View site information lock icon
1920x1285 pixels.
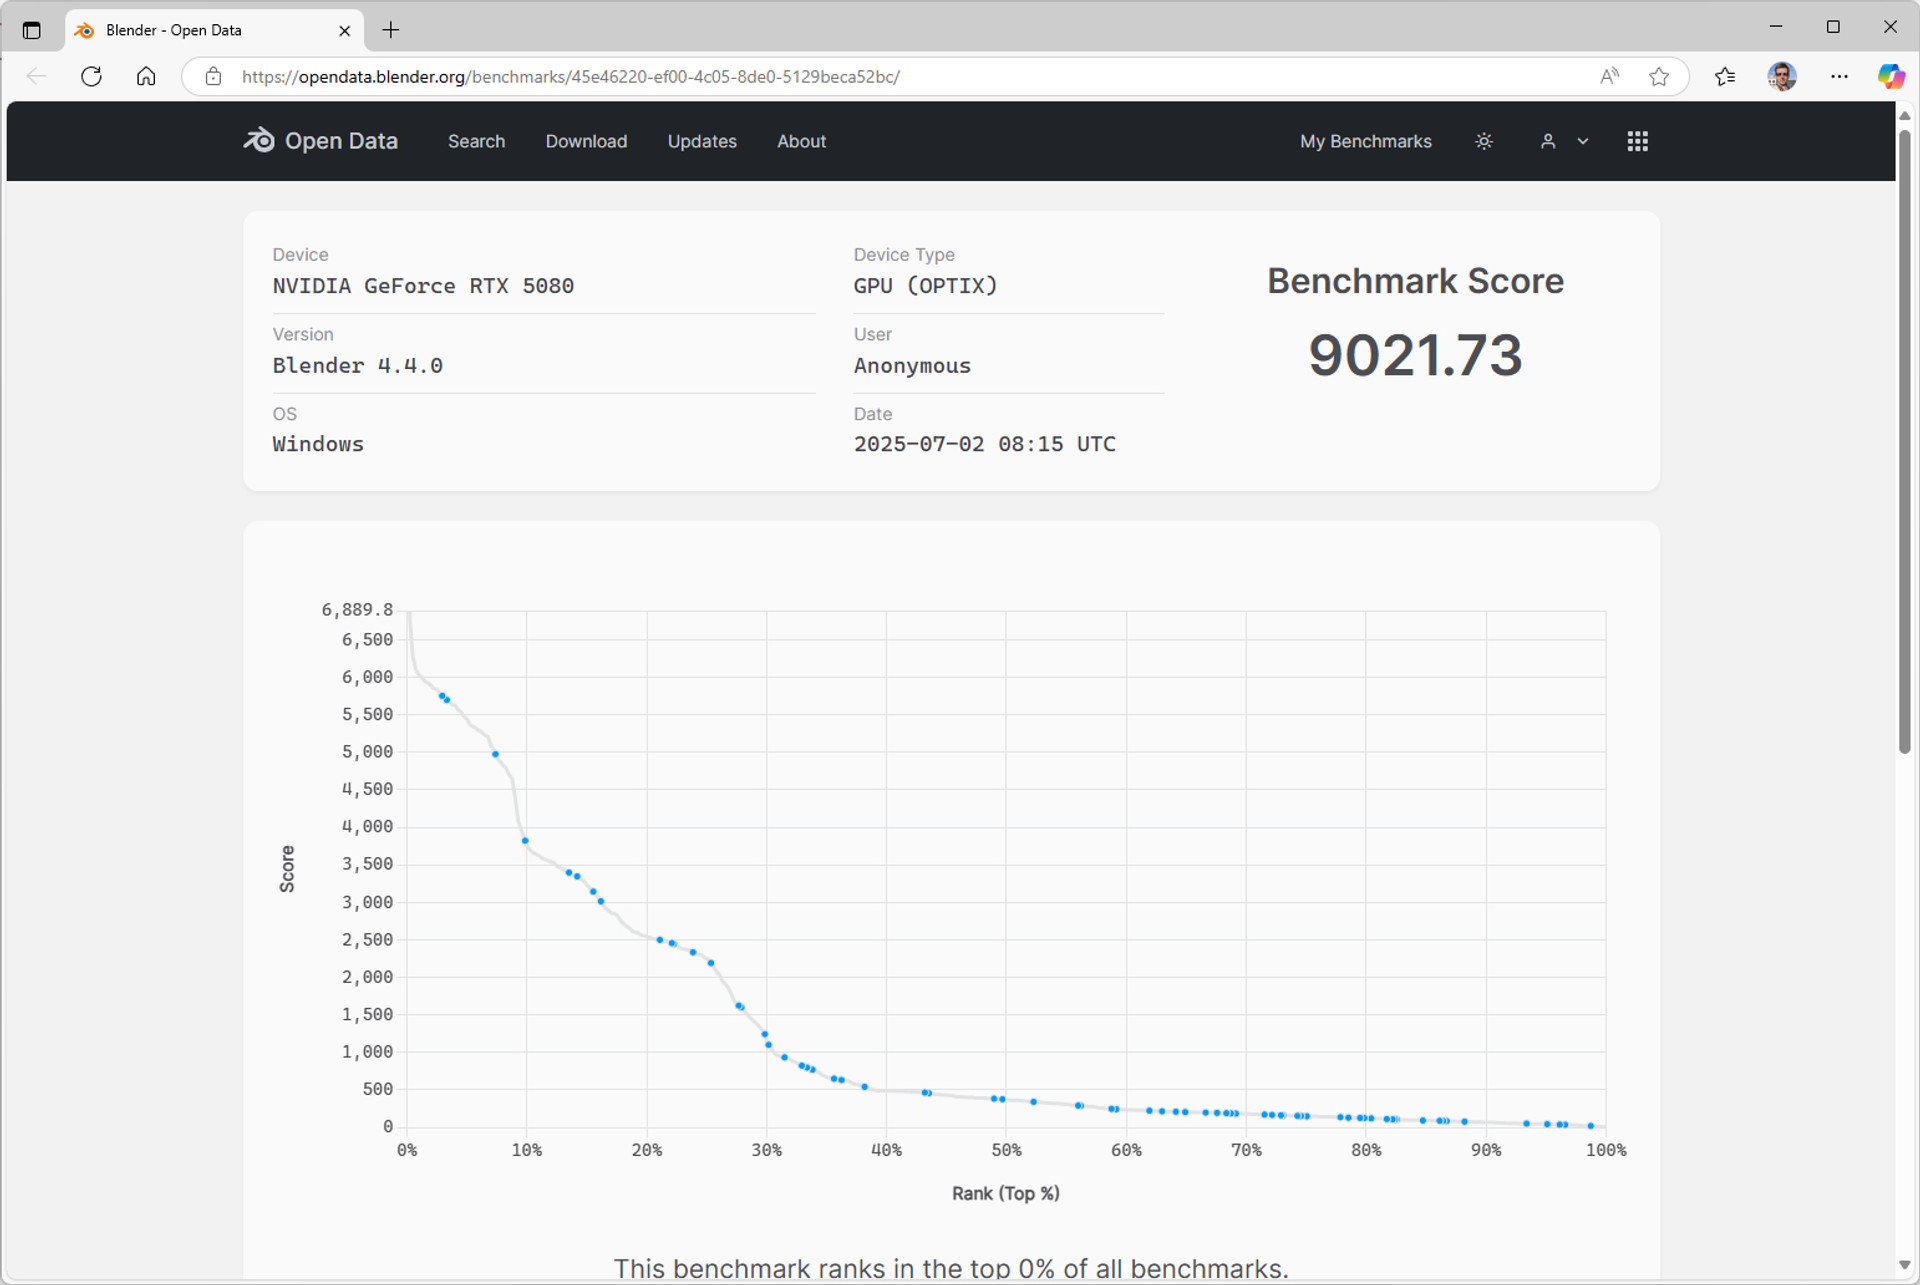pyautogui.click(x=213, y=76)
